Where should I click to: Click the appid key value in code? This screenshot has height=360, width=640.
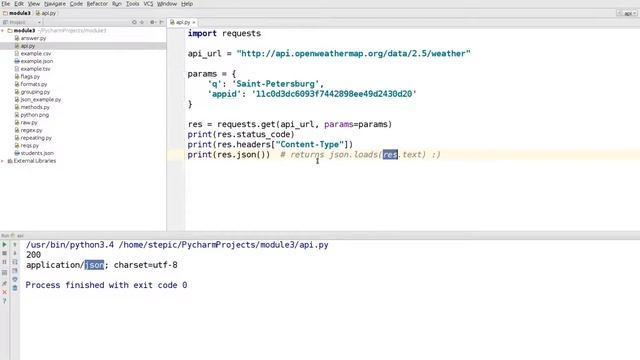(x=334, y=94)
